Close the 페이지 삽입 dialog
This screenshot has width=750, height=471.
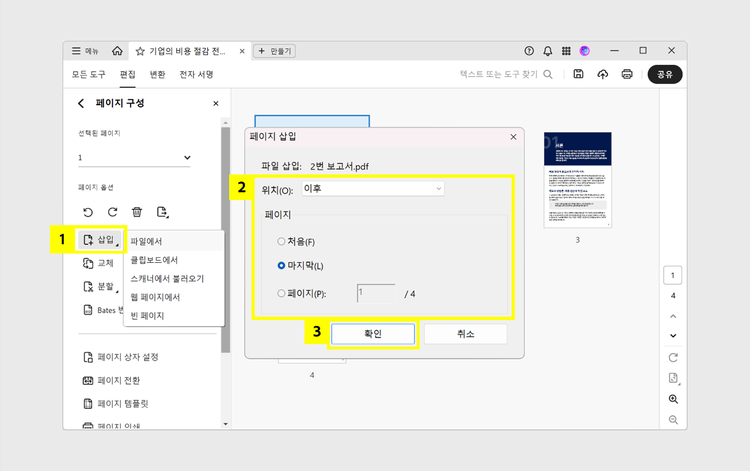513,137
